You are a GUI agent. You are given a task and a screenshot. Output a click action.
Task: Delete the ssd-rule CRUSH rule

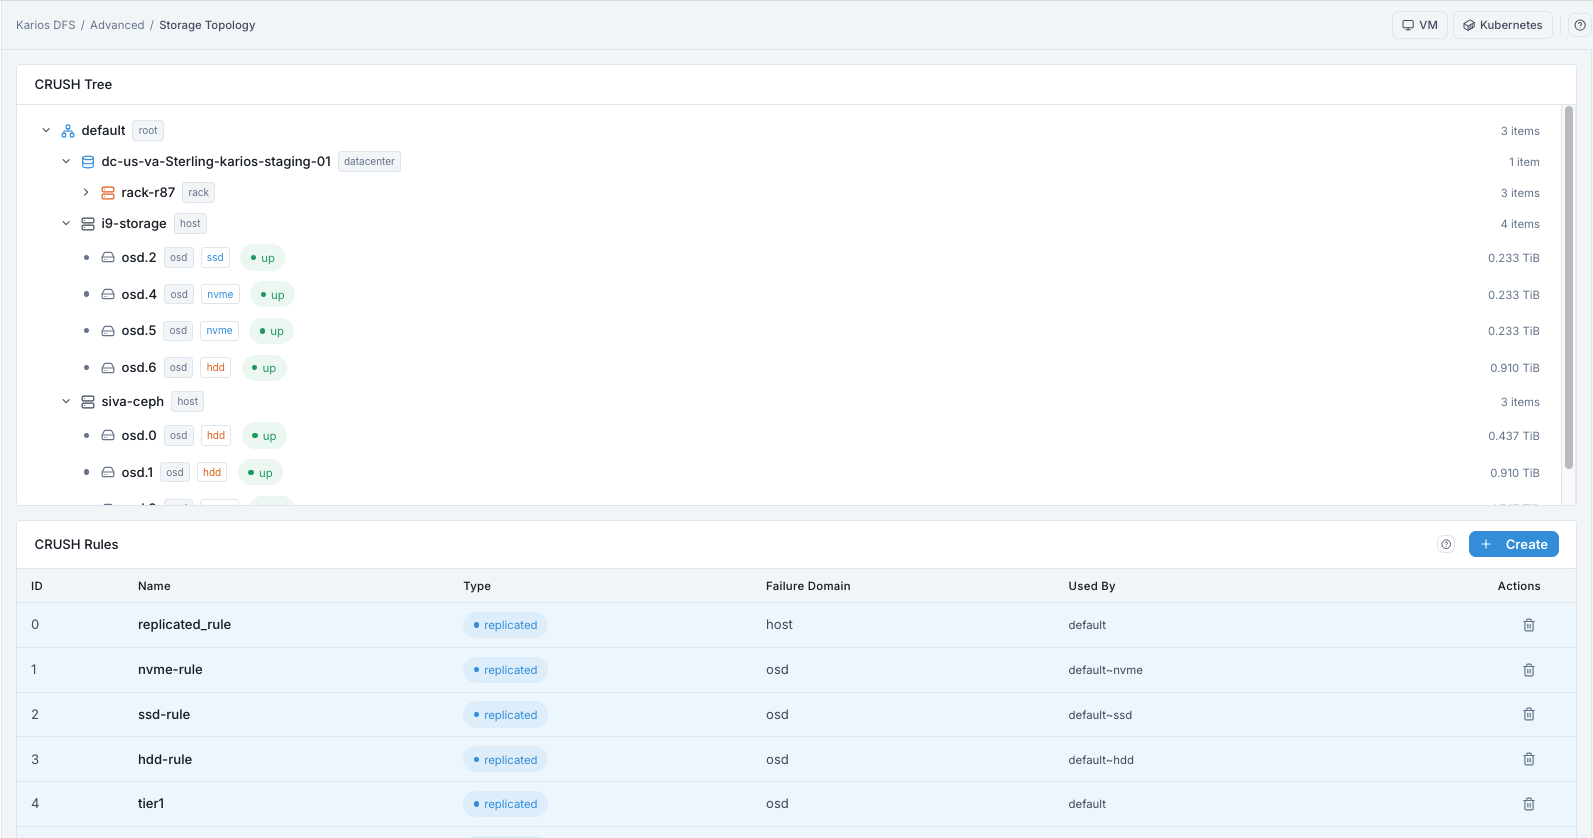pos(1529,714)
